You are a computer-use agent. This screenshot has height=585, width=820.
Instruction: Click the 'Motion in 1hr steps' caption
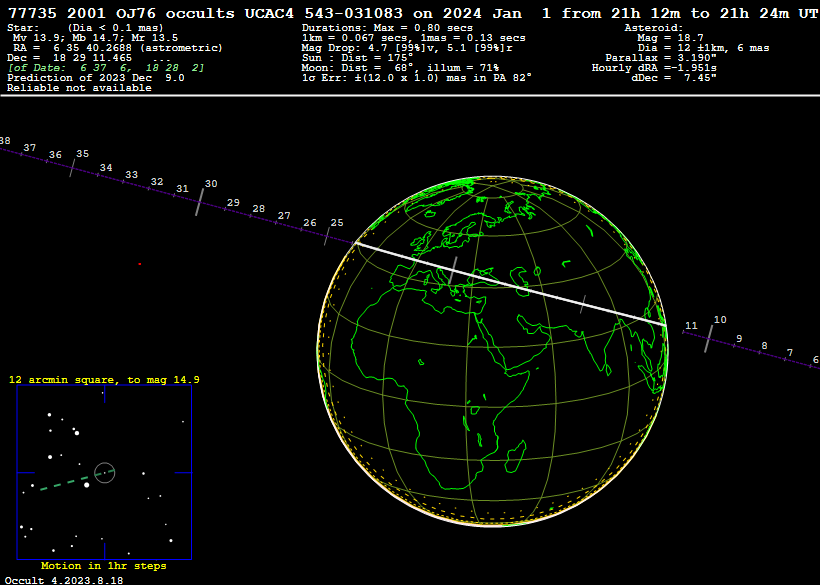coord(104,566)
